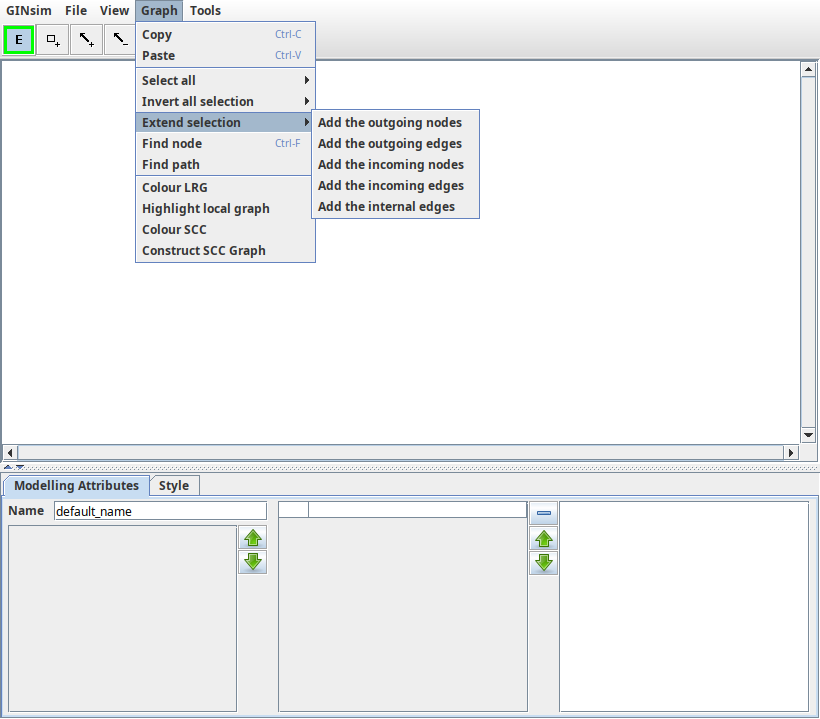Image resolution: width=820 pixels, height=719 pixels.
Task: Click the green down arrow in the middle panel
Action: (543, 562)
